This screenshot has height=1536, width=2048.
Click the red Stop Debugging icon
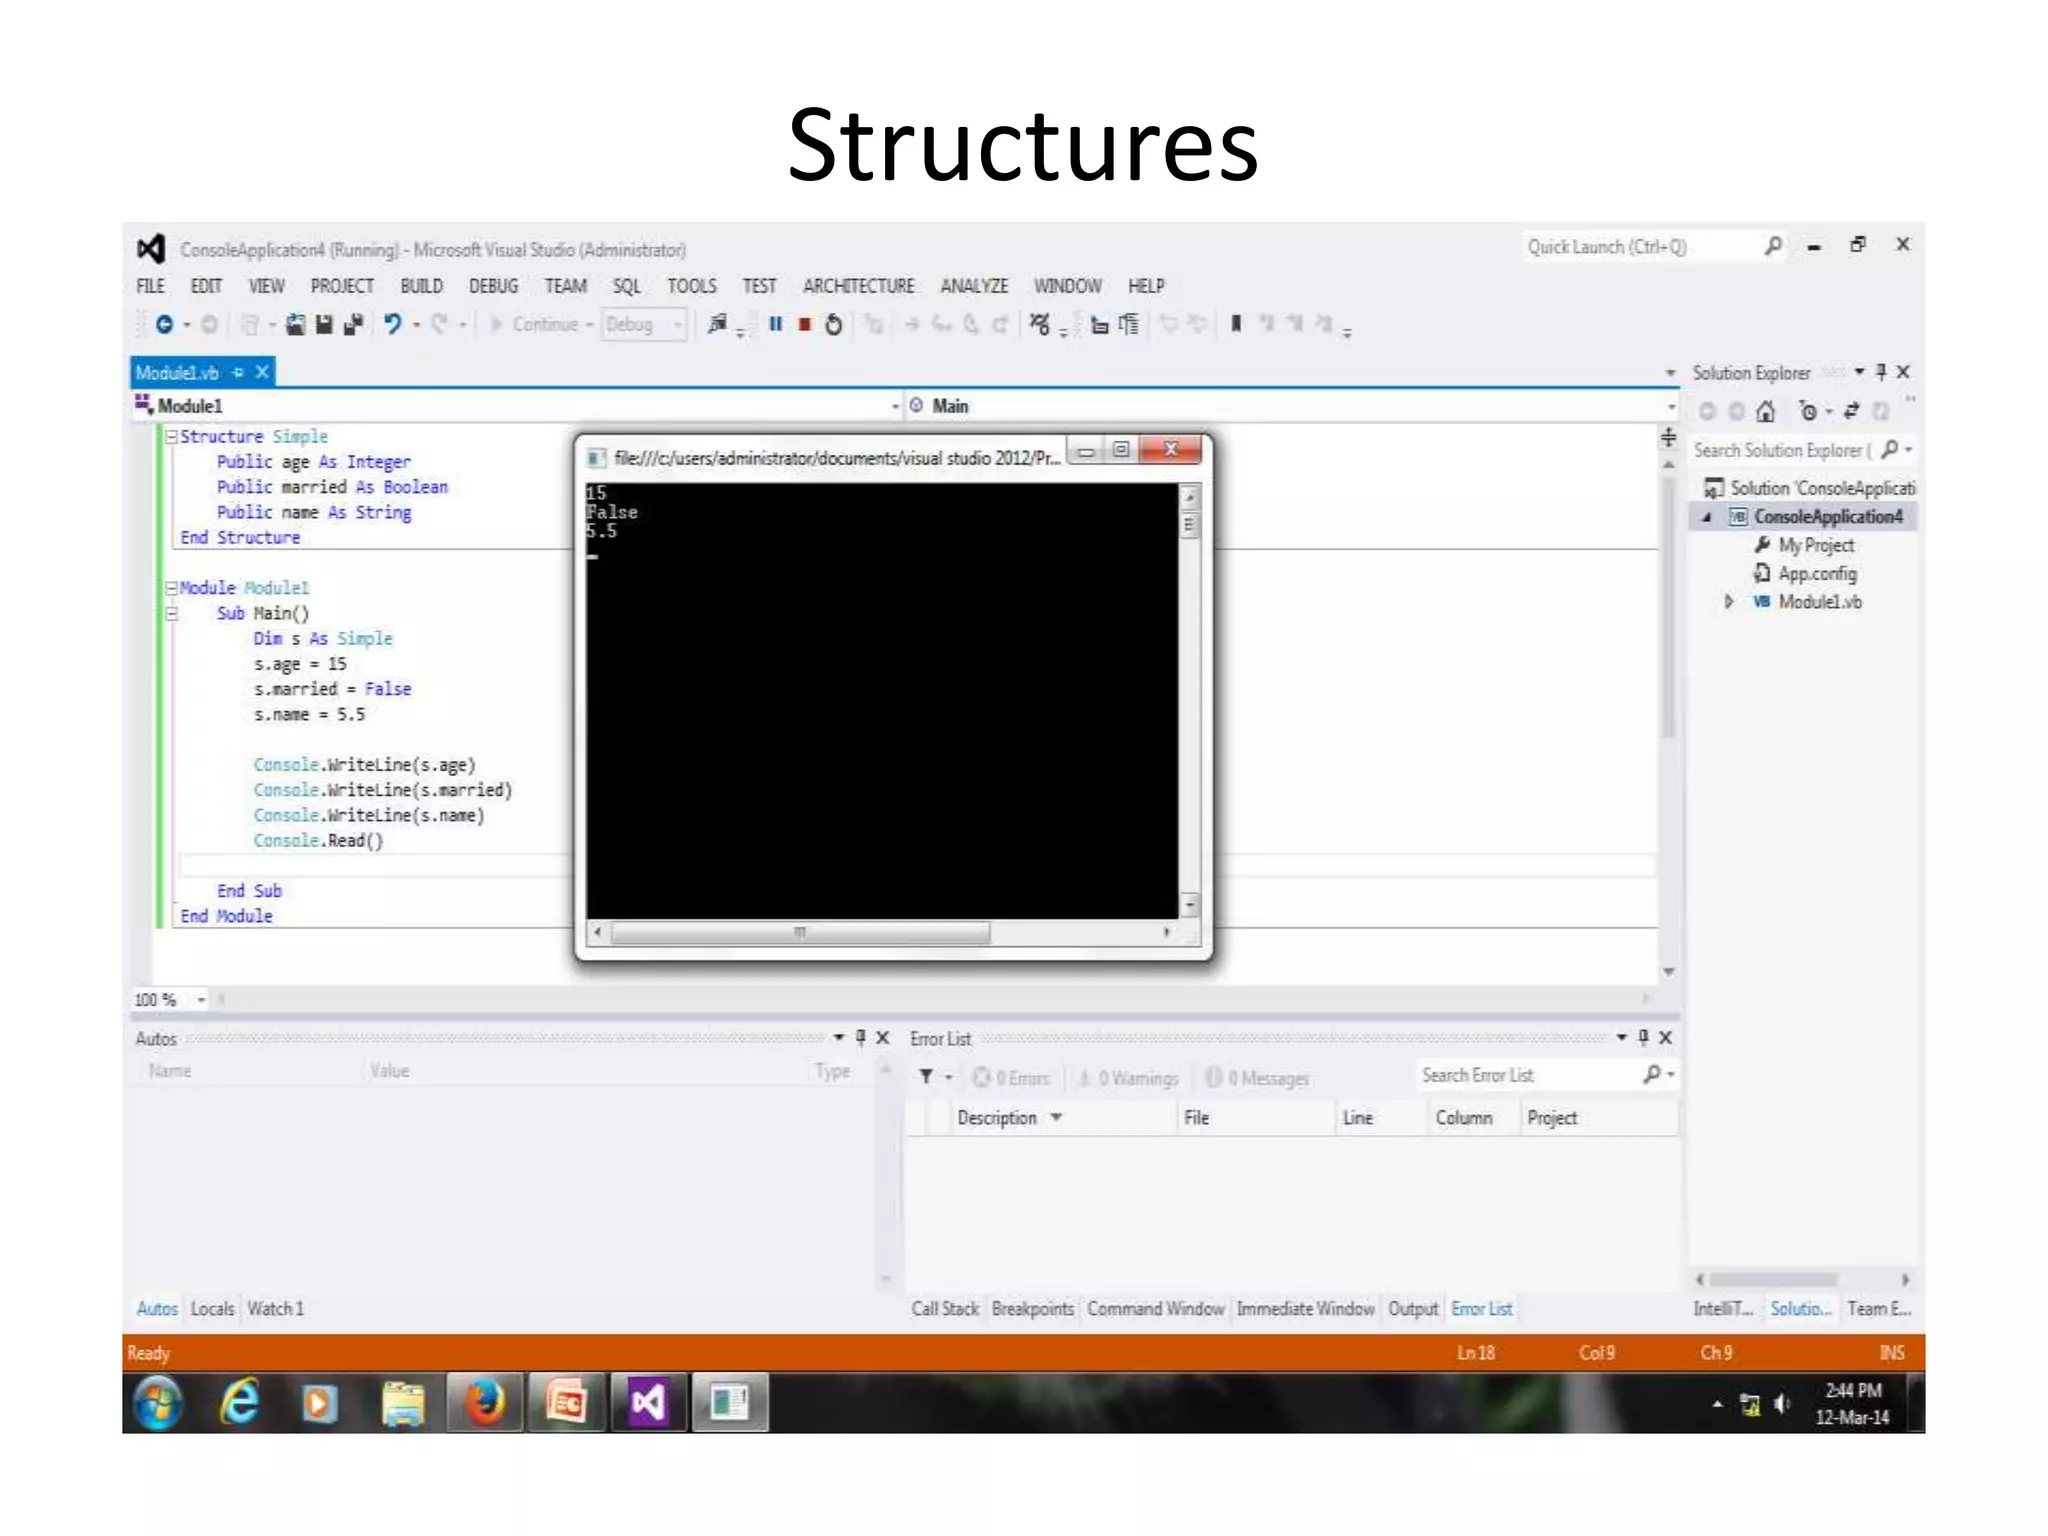click(x=804, y=324)
